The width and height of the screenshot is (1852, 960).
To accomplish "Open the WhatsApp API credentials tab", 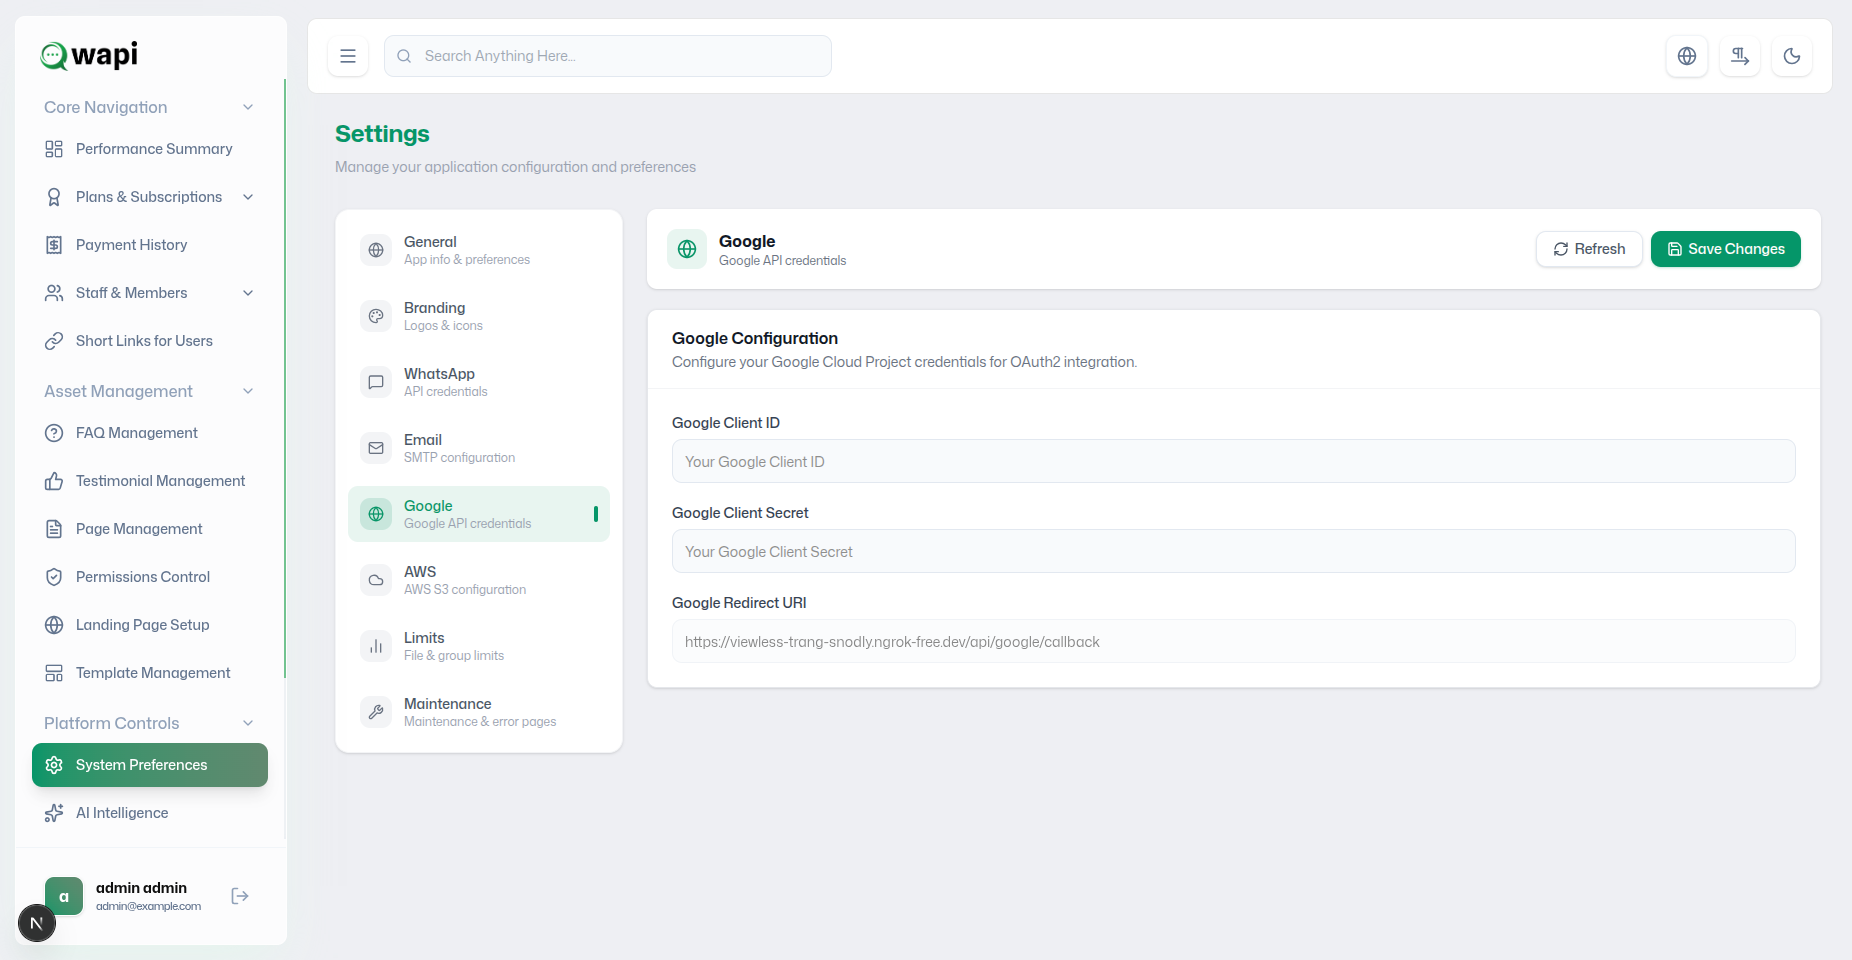I will [x=479, y=382].
